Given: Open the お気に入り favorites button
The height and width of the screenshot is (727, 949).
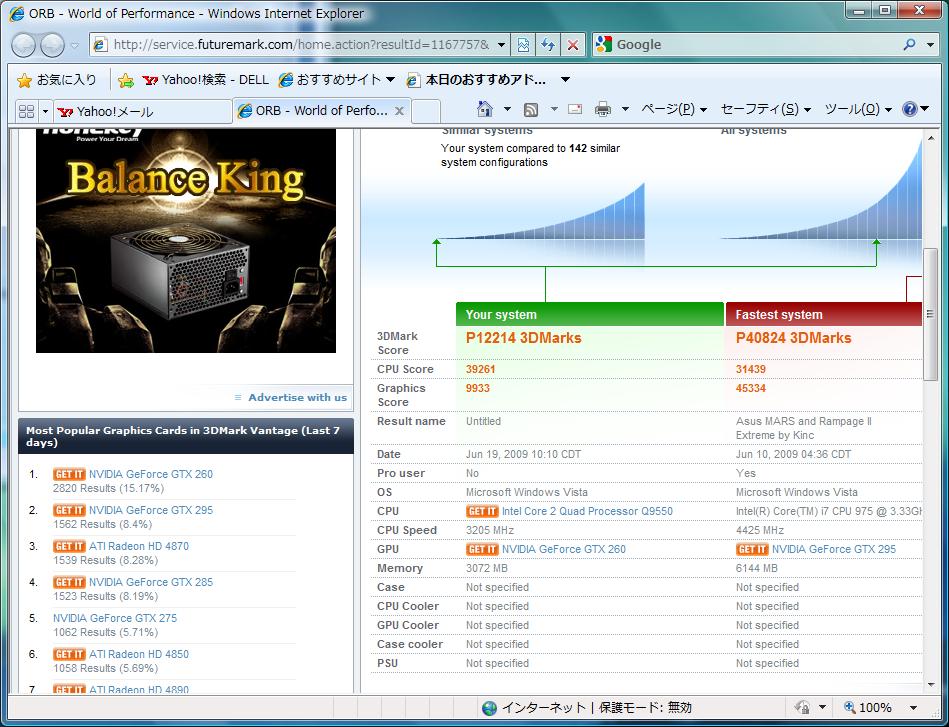Looking at the screenshot, I should (57, 79).
